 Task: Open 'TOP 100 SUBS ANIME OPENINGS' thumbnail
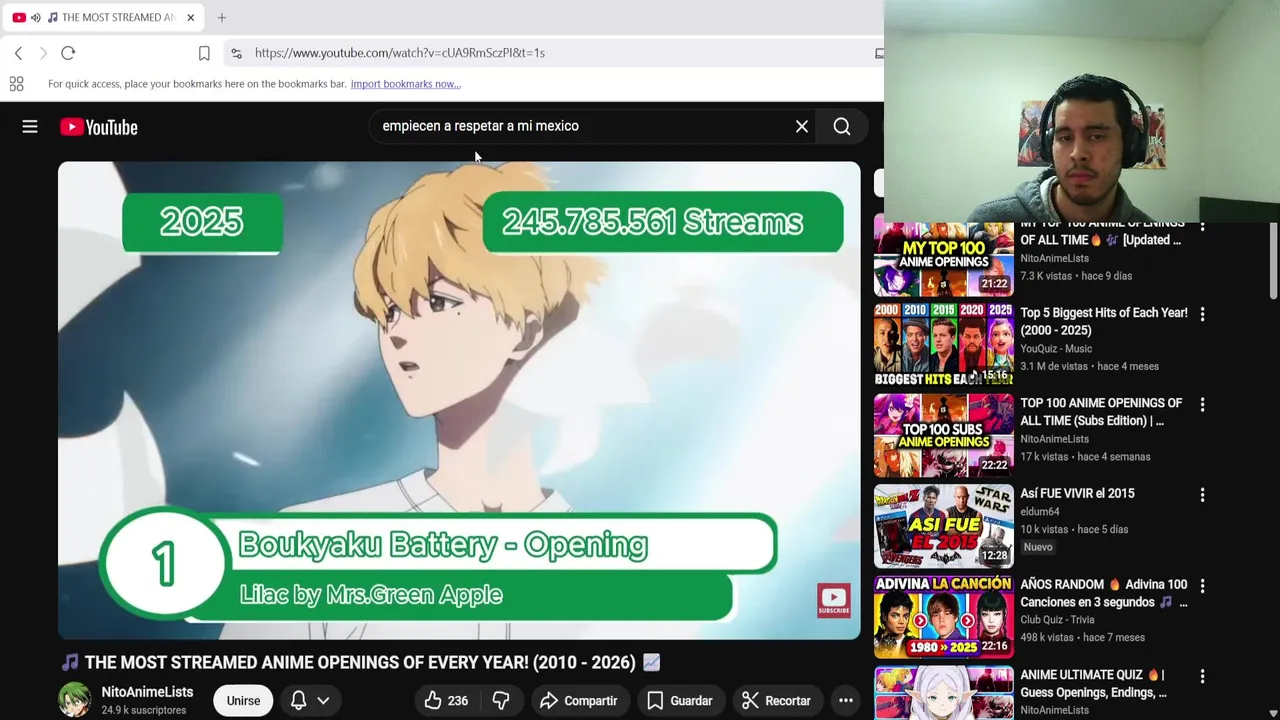click(944, 436)
